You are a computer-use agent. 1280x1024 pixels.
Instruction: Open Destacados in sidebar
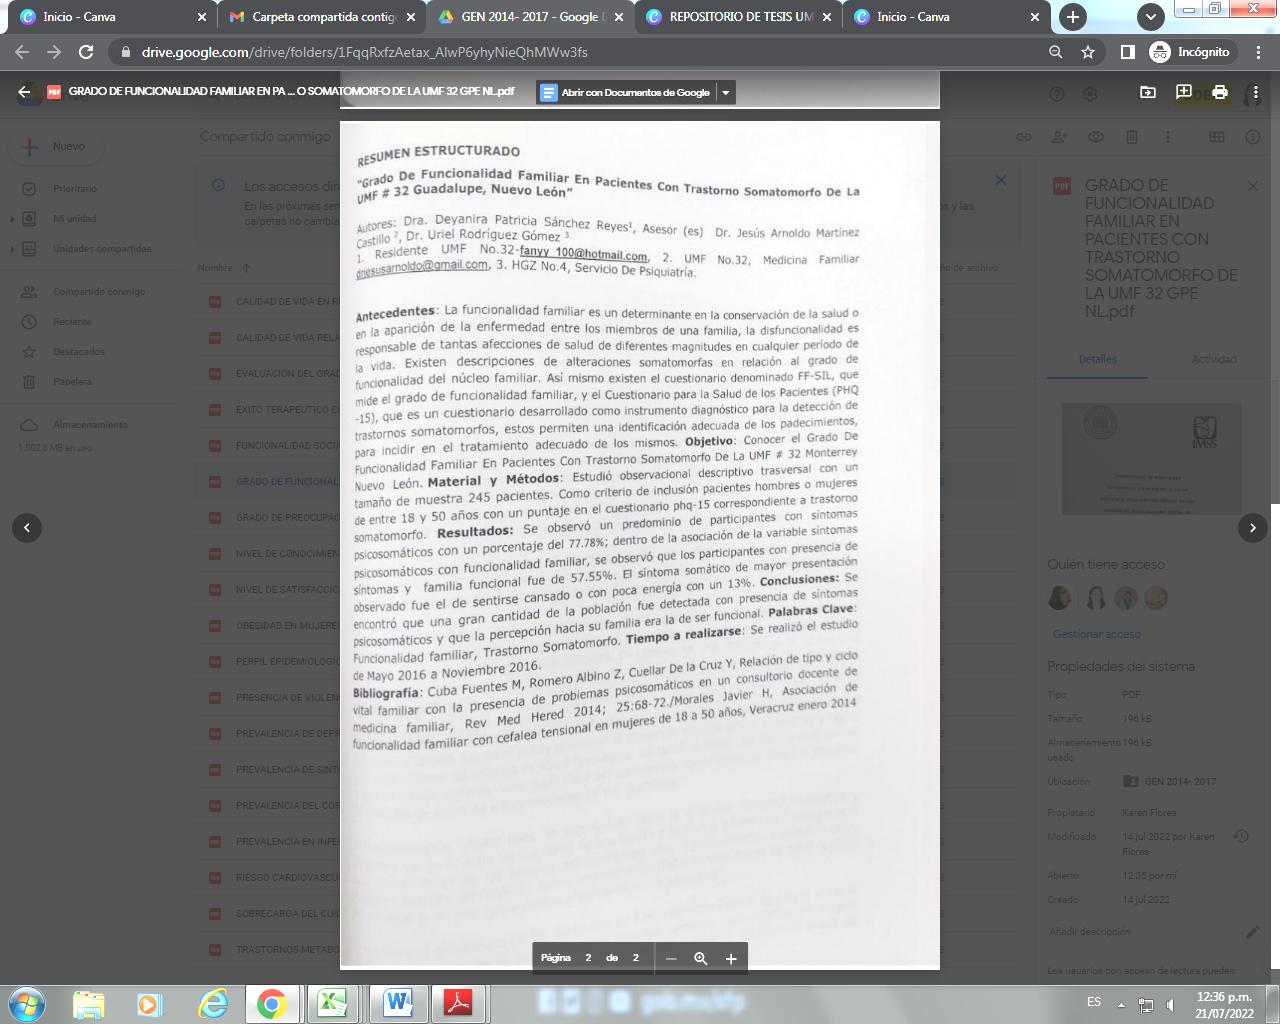[x=78, y=351]
